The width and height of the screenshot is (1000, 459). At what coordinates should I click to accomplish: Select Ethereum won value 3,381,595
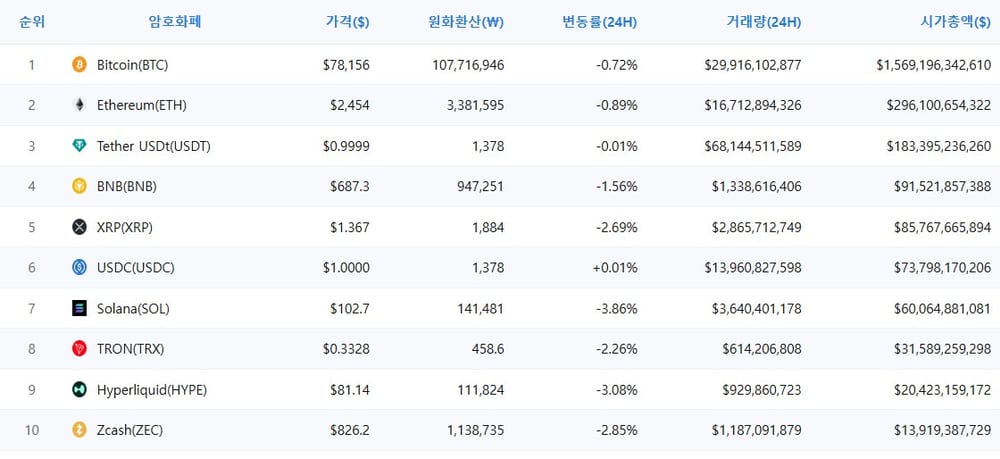[x=474, y=106]
